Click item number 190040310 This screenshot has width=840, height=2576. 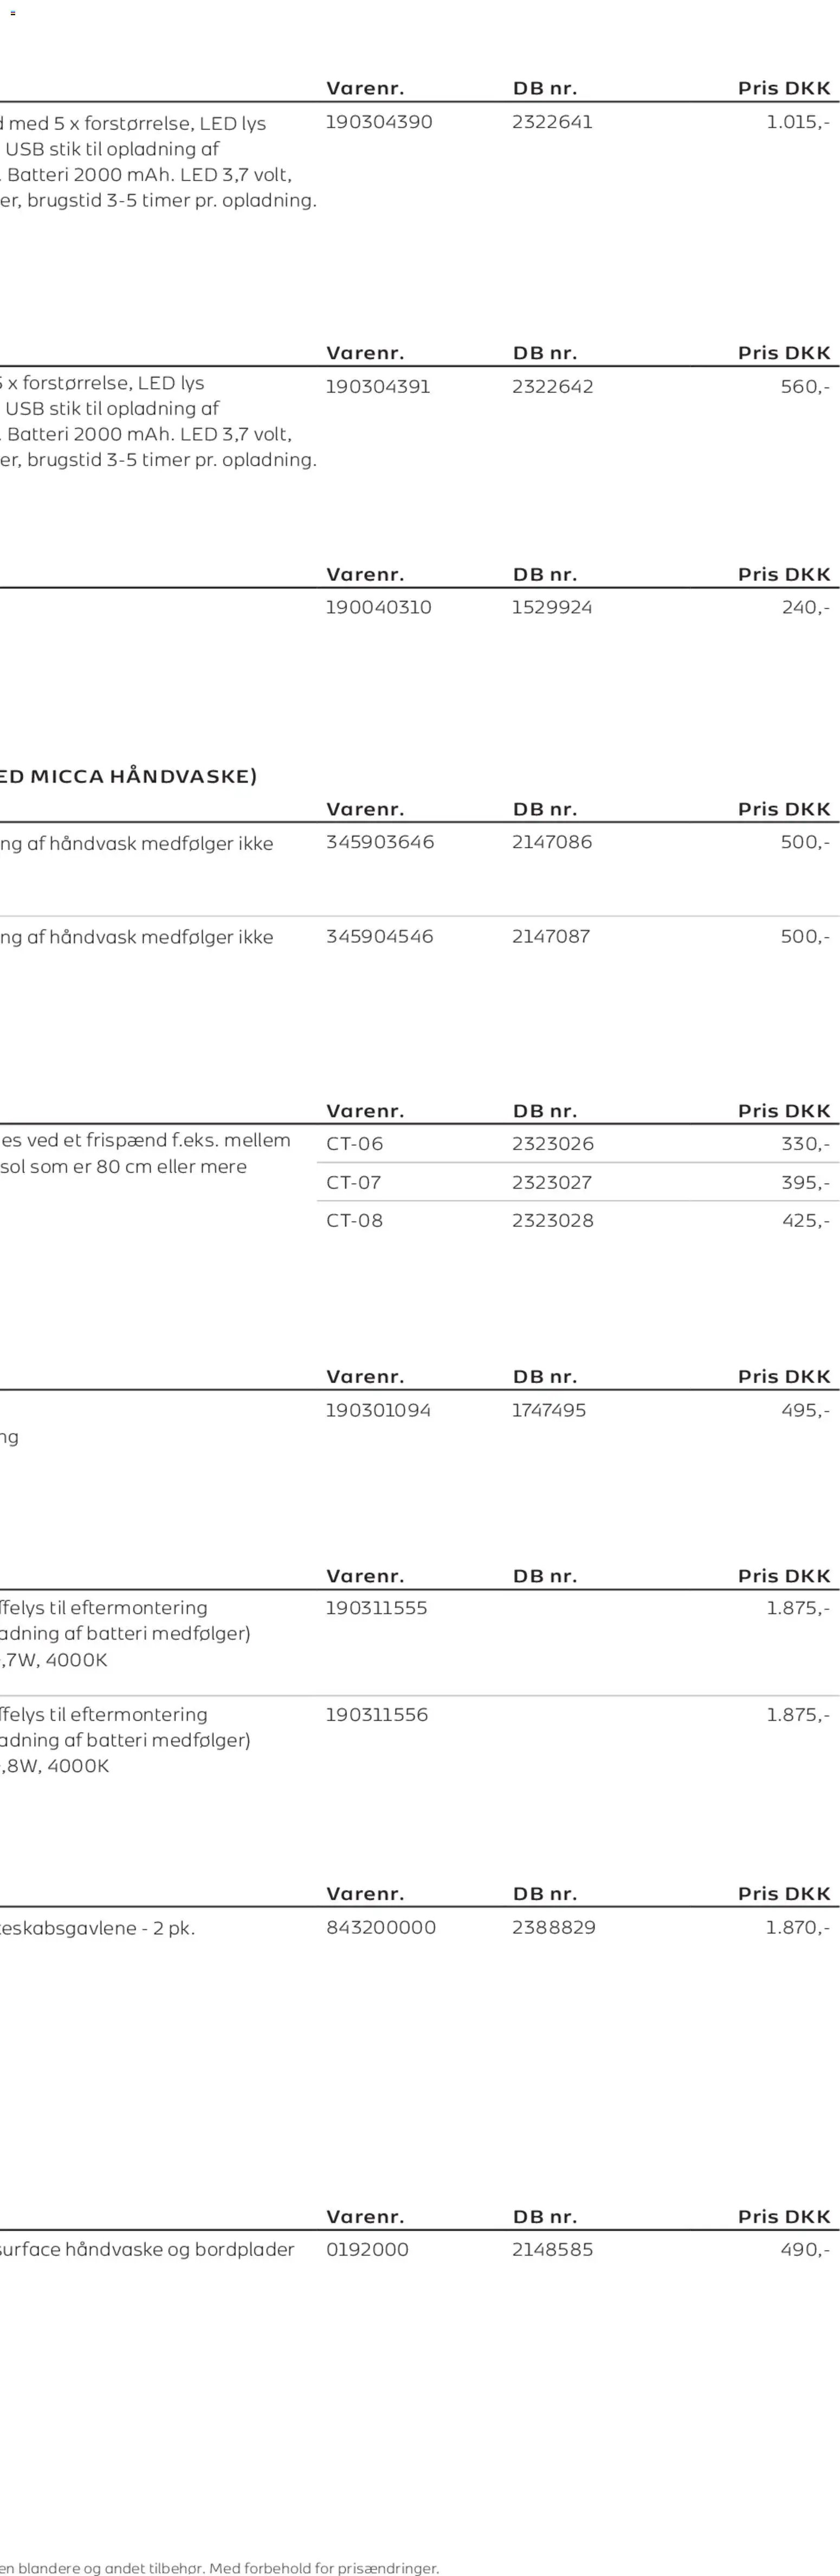pos(378,607)
